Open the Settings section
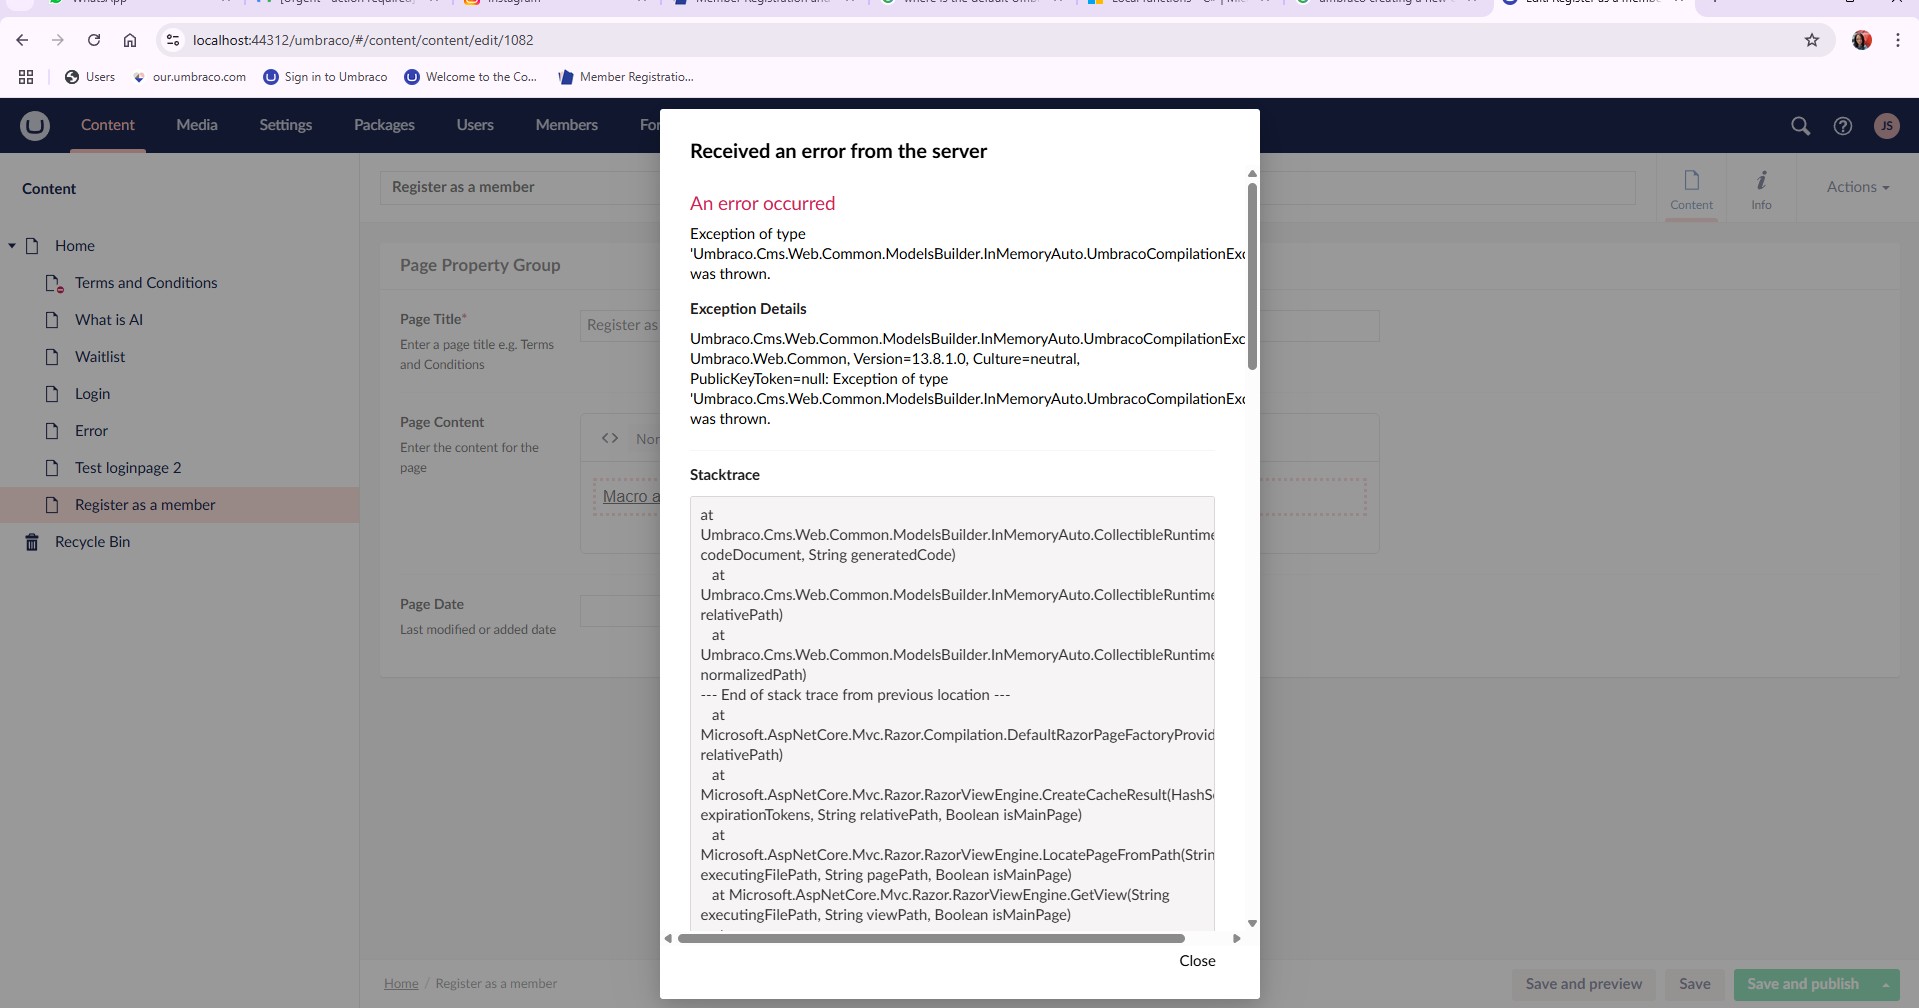Image resolution: width=1919 pixels, height=1008 pixels. pyautogui.click(x=286, y=125)
